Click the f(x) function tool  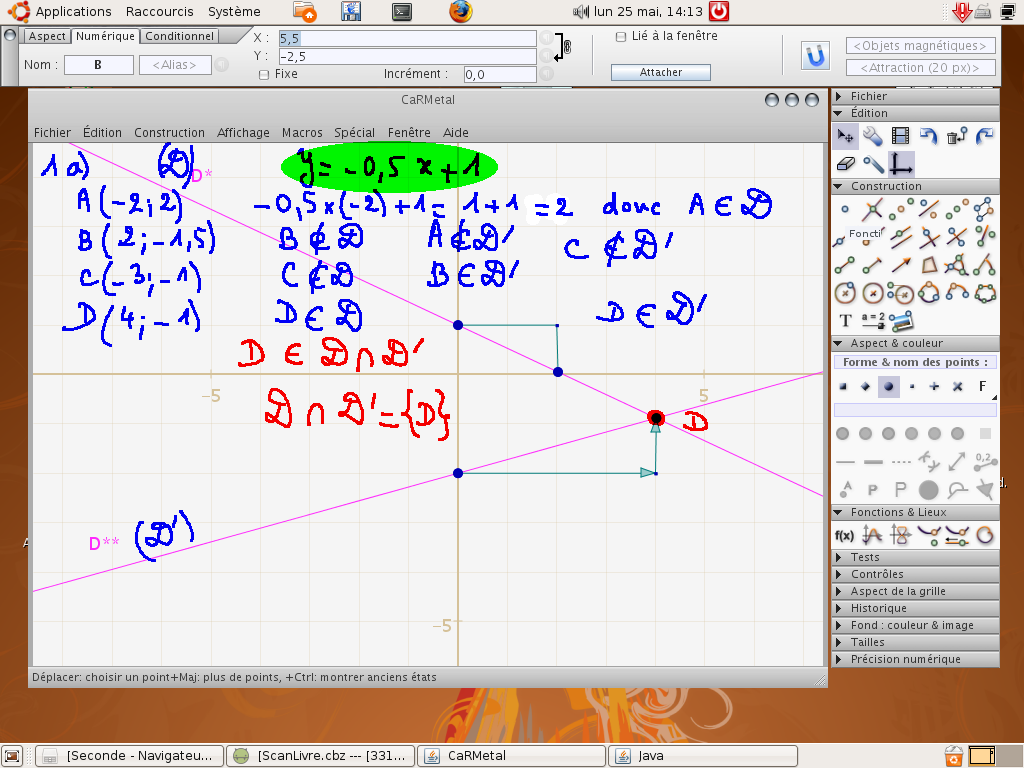click(844, 535)
